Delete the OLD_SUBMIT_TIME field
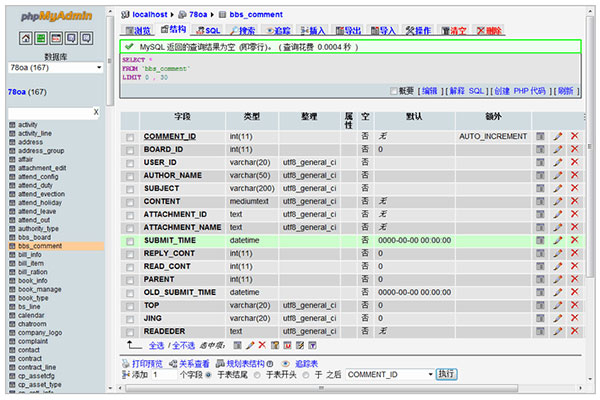Screen dimensions: 600x400 coord(574,292)
